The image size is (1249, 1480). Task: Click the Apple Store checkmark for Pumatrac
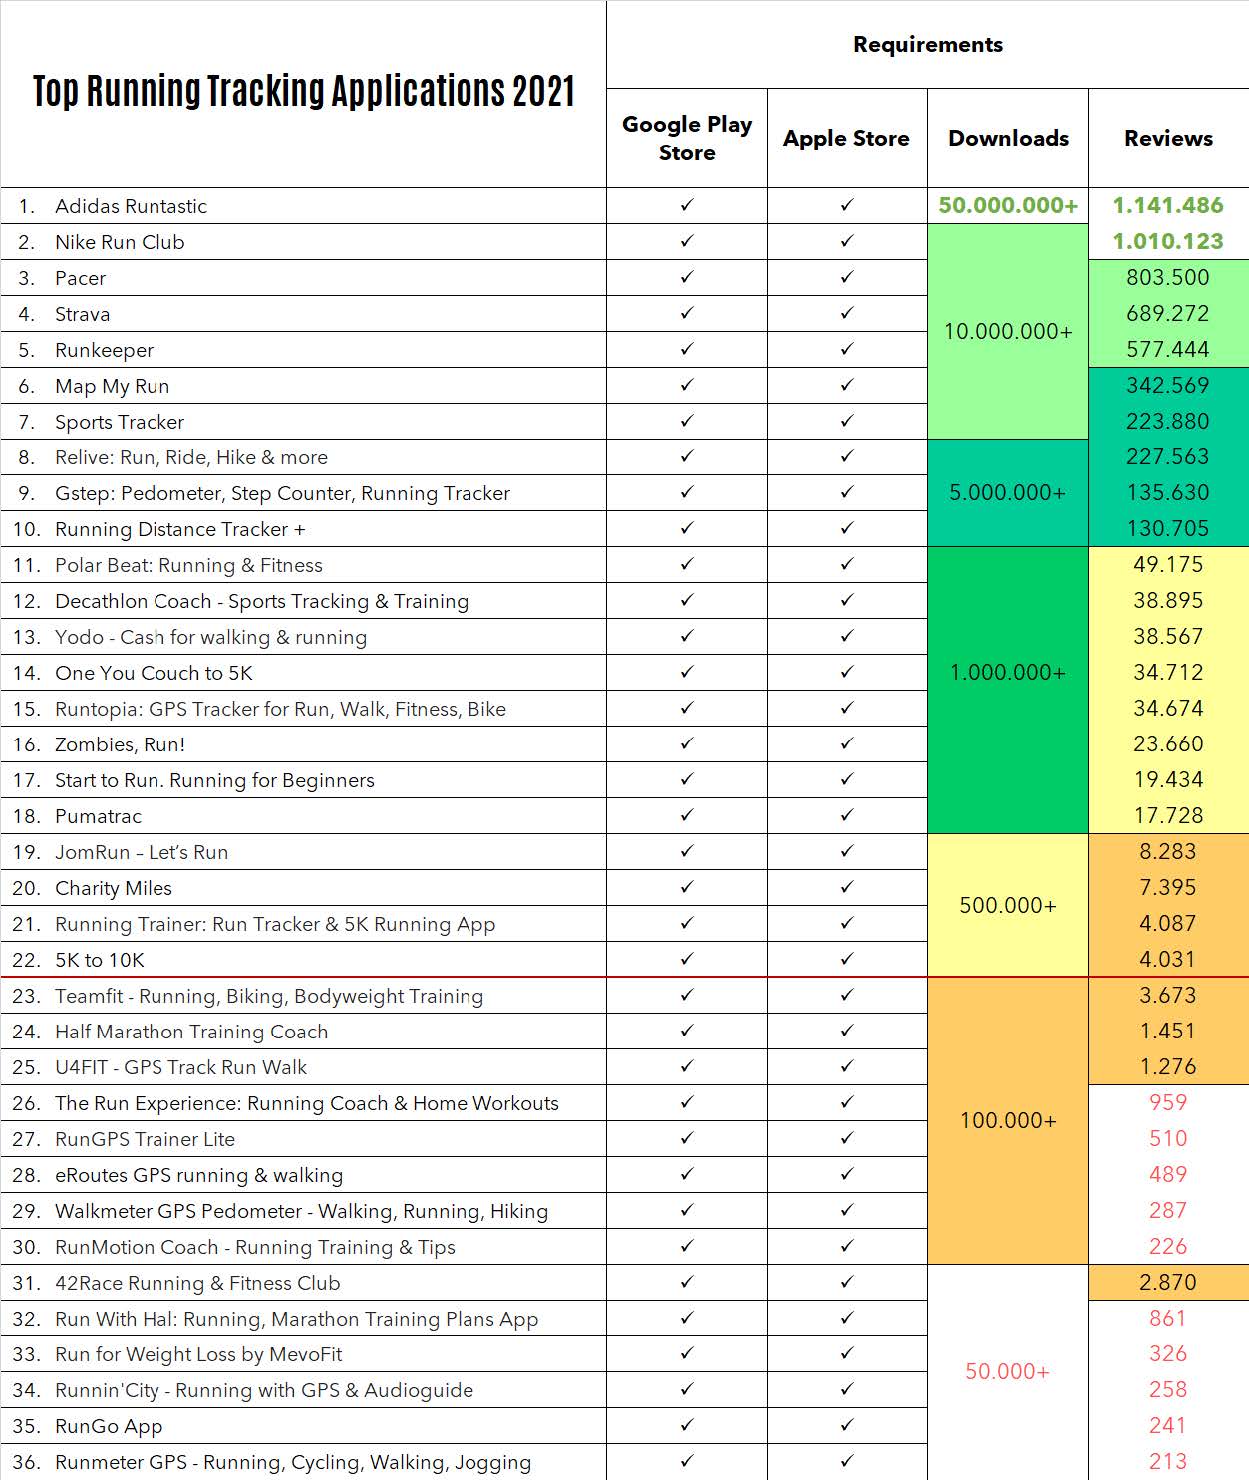tap(847, 815)
